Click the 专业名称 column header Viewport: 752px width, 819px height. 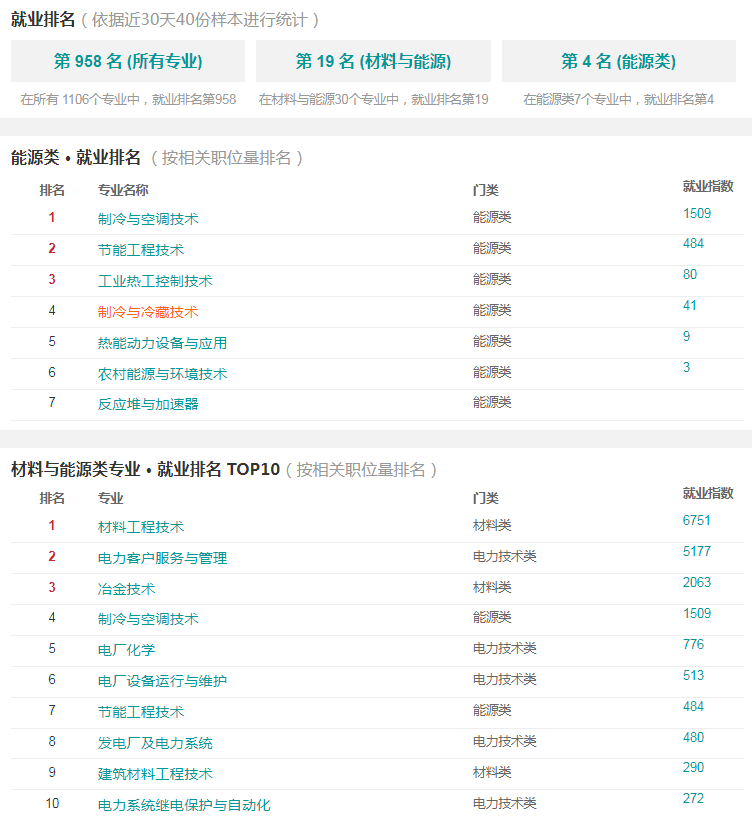(123, 190)
